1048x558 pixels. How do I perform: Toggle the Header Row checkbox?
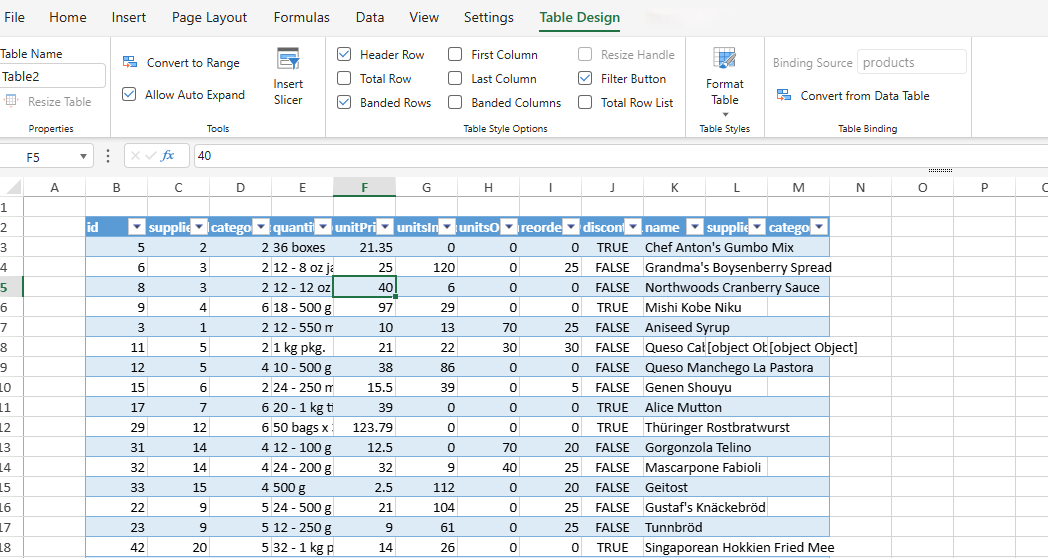(x=344, y=55)
